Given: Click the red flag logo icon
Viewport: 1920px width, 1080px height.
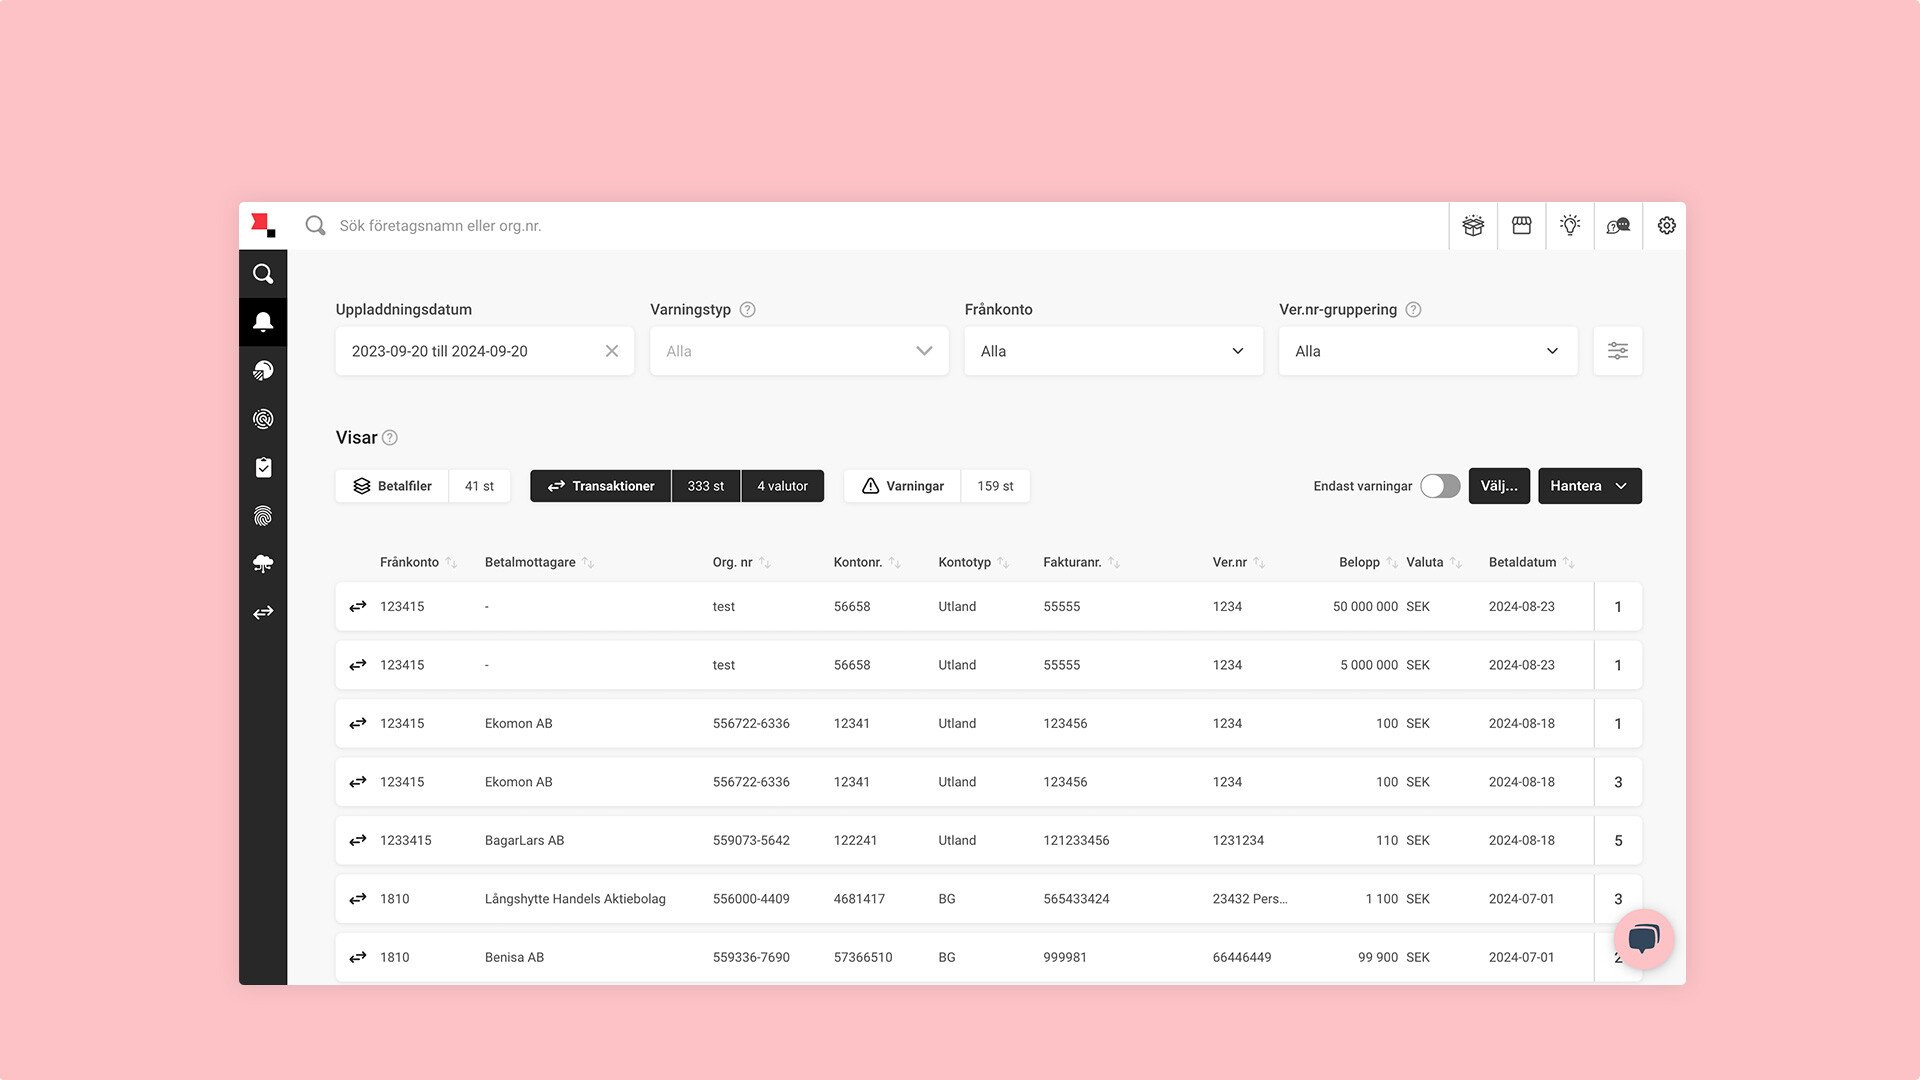Looking at the screenshot, I should [263, 225].
